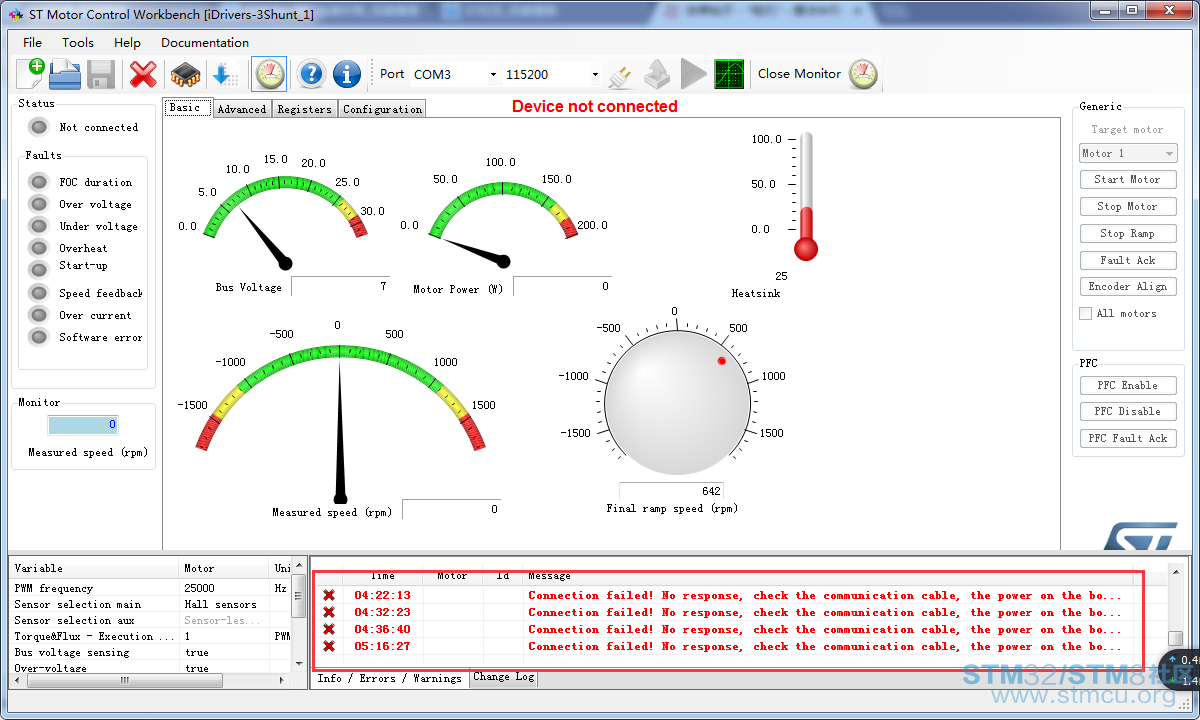Image resolution: width=1200 pixels, height=720 pixels.
Task: Click the Over current fault LED
Action: 39,315
